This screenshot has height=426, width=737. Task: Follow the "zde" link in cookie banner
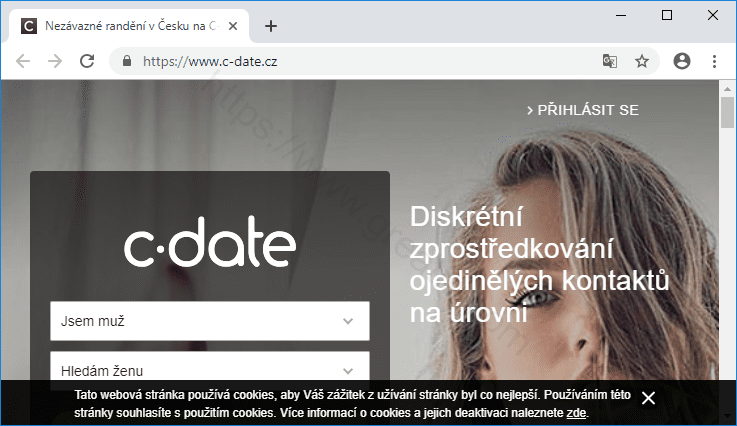576,412
